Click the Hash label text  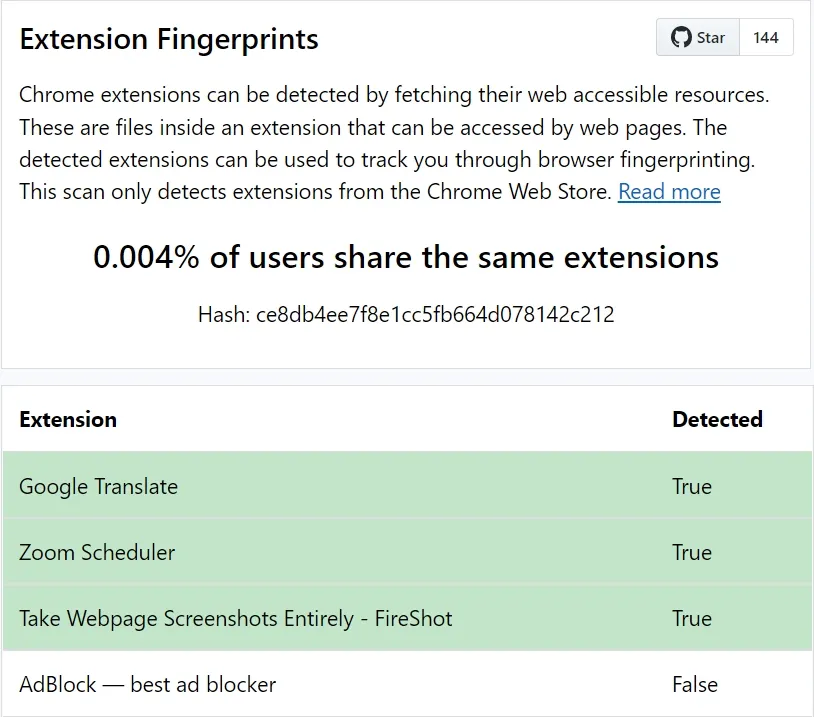click(225, 314)
